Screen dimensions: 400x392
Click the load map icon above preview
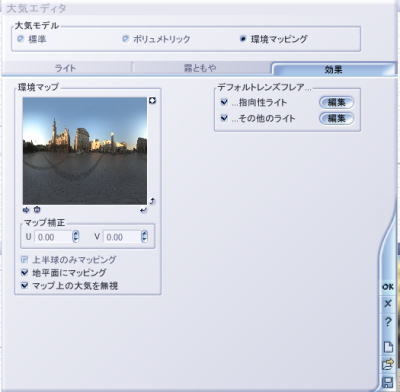pyautogui.click(x=152, y=100)
